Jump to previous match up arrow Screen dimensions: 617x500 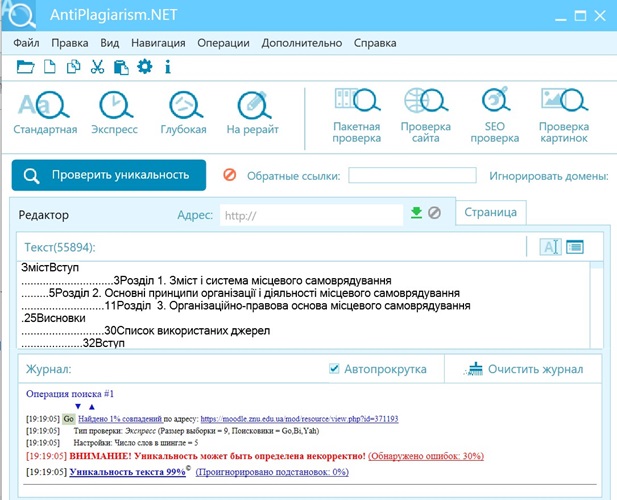point(92,406)
